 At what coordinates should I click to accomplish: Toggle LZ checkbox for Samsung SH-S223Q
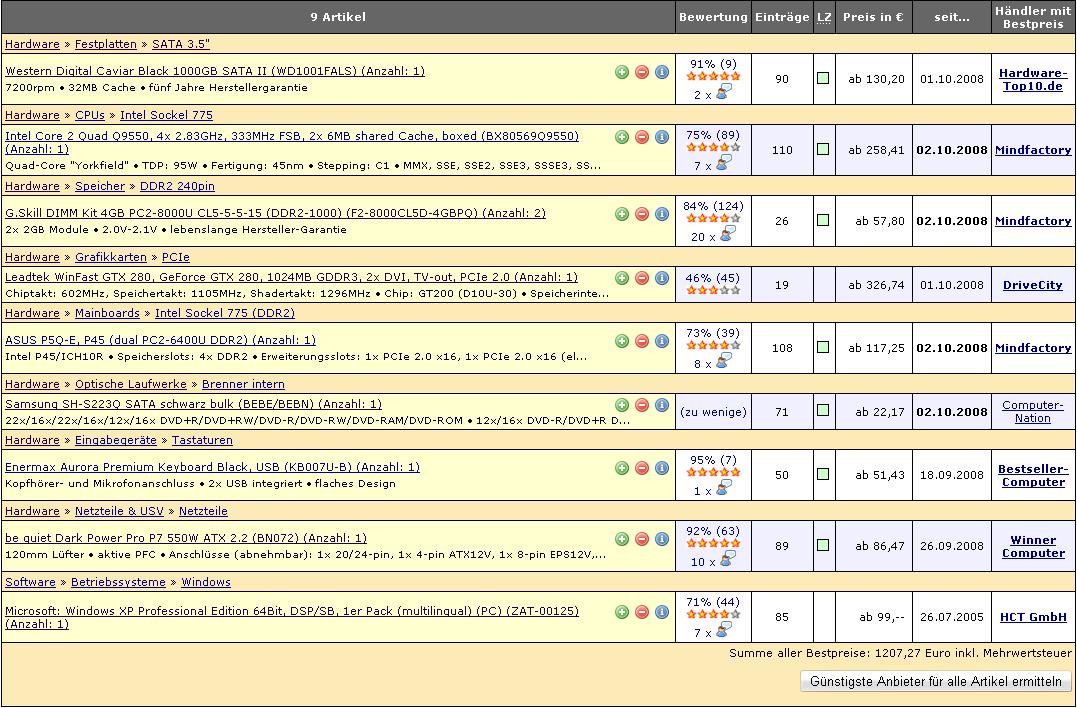[x=823, y=410]
